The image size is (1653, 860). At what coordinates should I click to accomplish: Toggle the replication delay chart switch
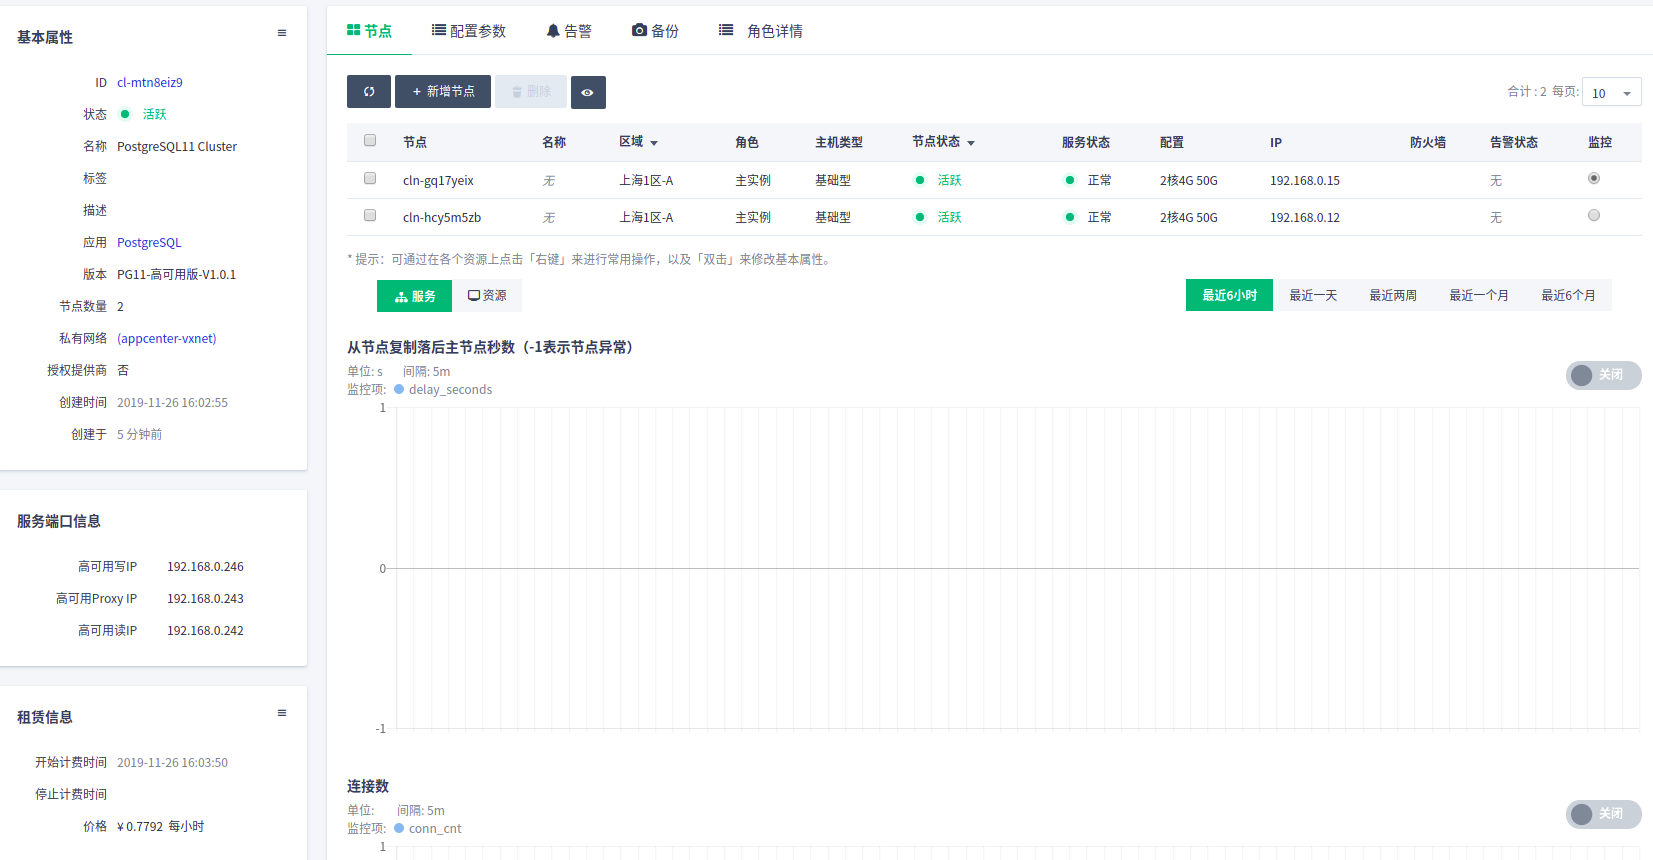click(x=1604, y=375)
